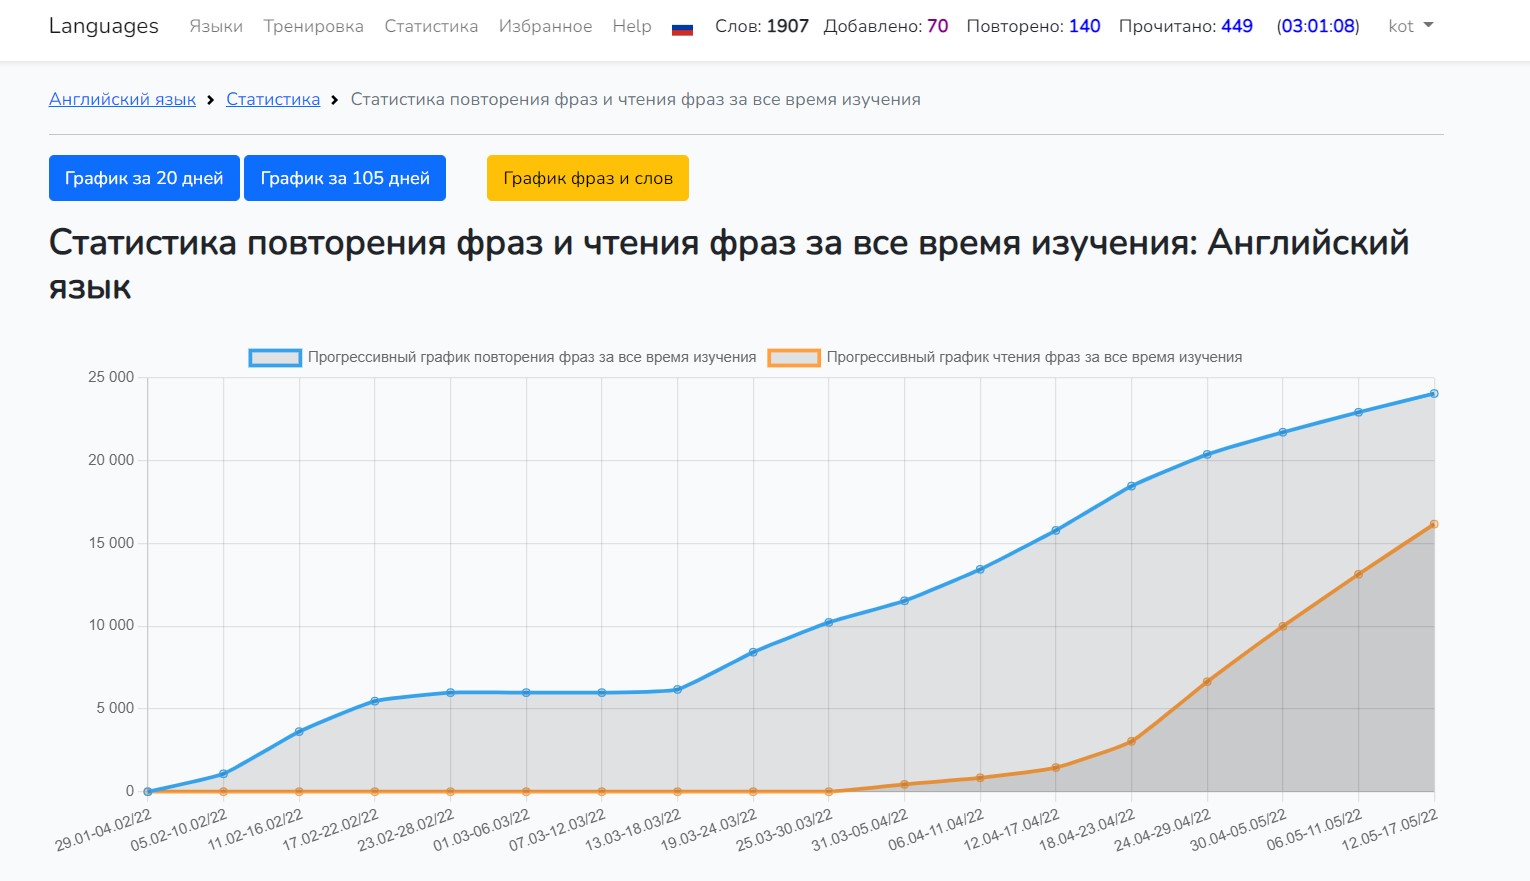1530x881 pixels.
Task: Show the График за 20 дней chart
Action: coord(144,178)
